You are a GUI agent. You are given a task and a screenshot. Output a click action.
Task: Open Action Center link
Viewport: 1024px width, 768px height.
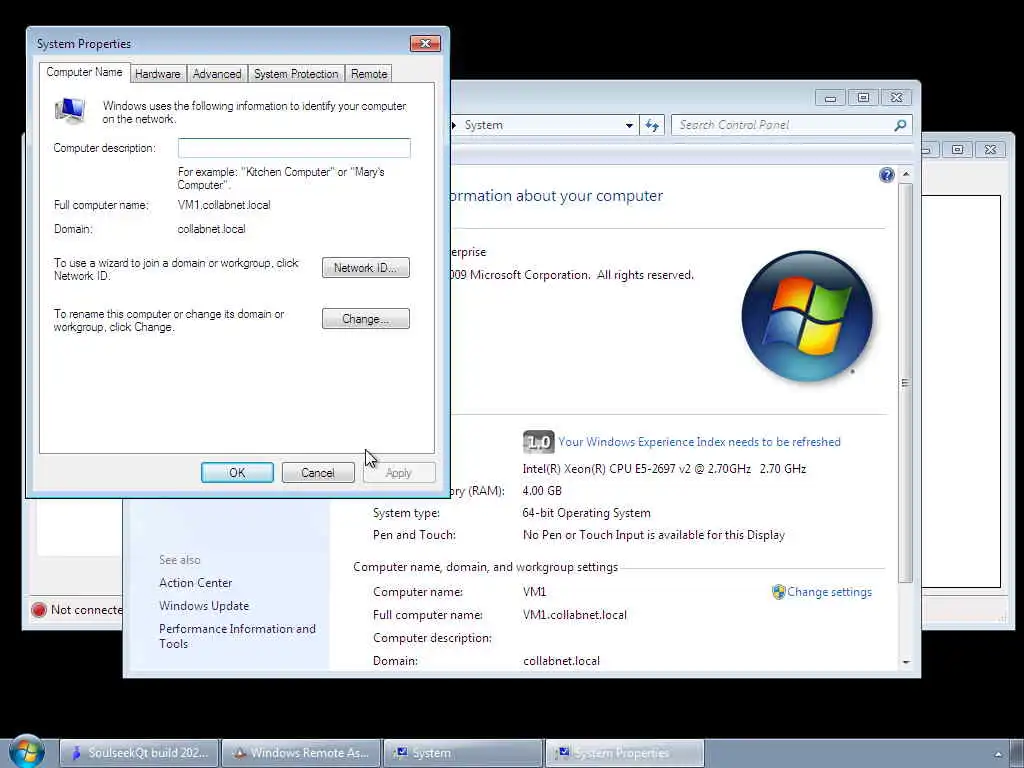(x=195, y=583)
